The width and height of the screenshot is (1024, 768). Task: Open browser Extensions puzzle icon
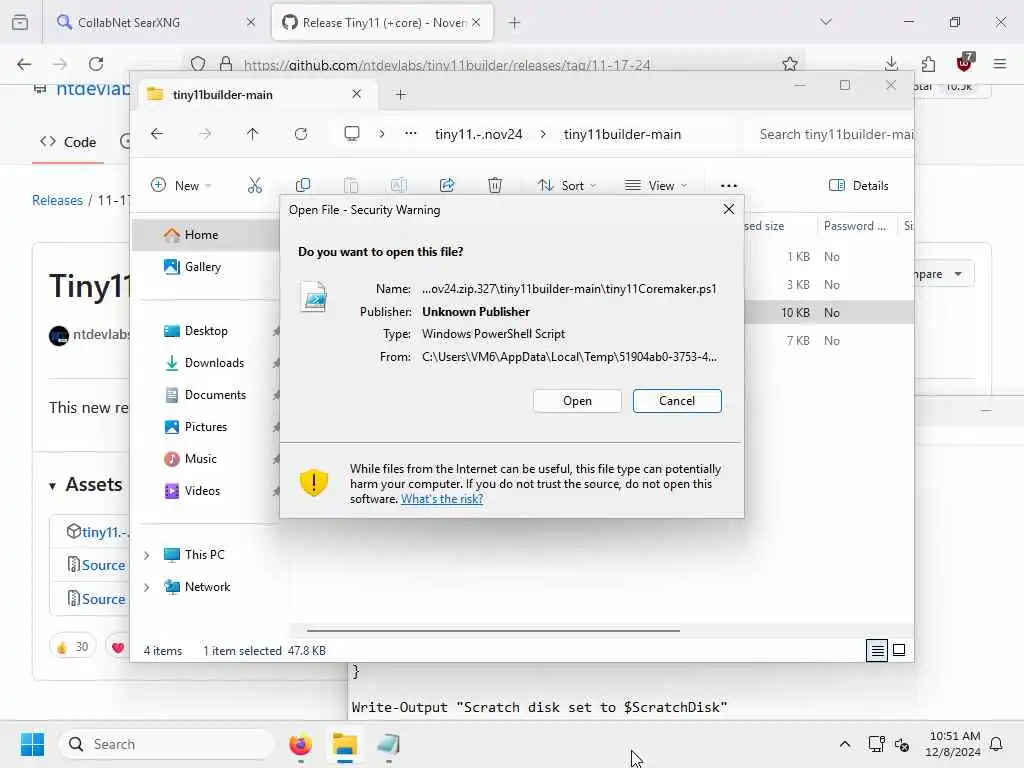click(928, 64)
